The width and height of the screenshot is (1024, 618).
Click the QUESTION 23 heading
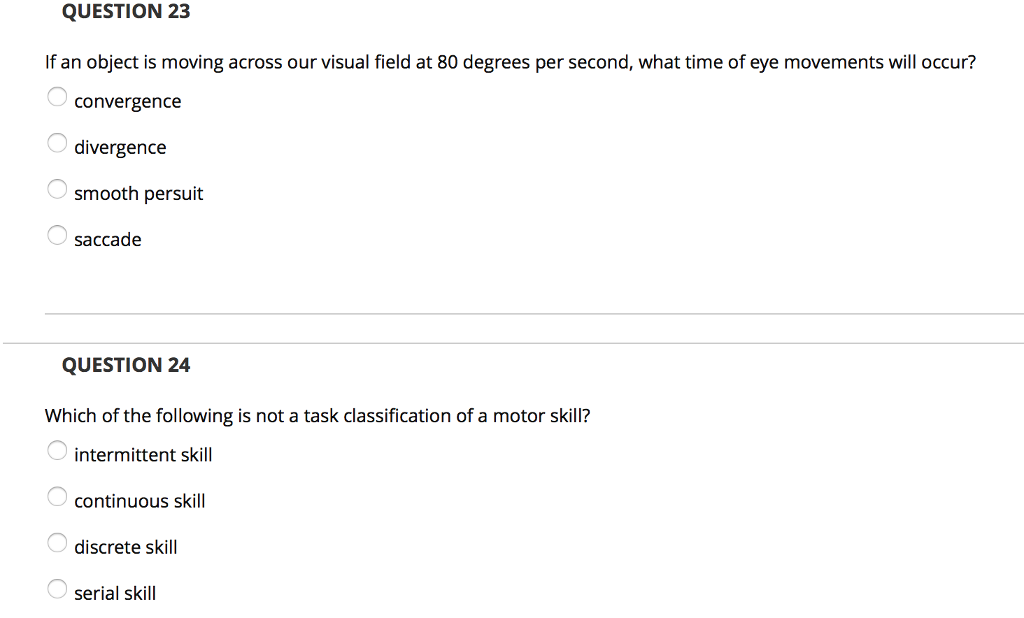(x=125, y=11)
